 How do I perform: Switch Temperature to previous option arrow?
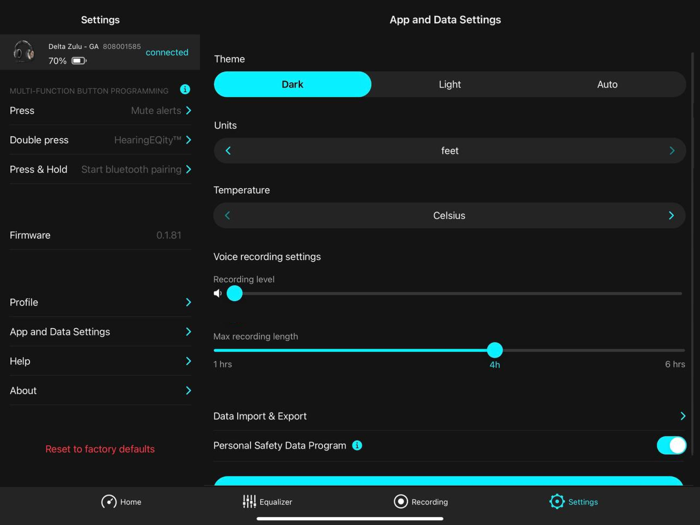click(x=228, y=216)
